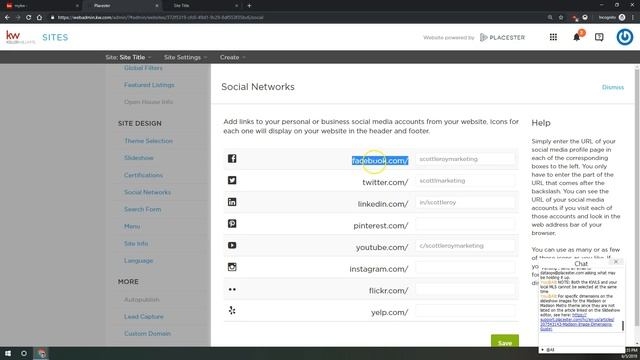Bookmark the page with the star icon

click(561, 18)
